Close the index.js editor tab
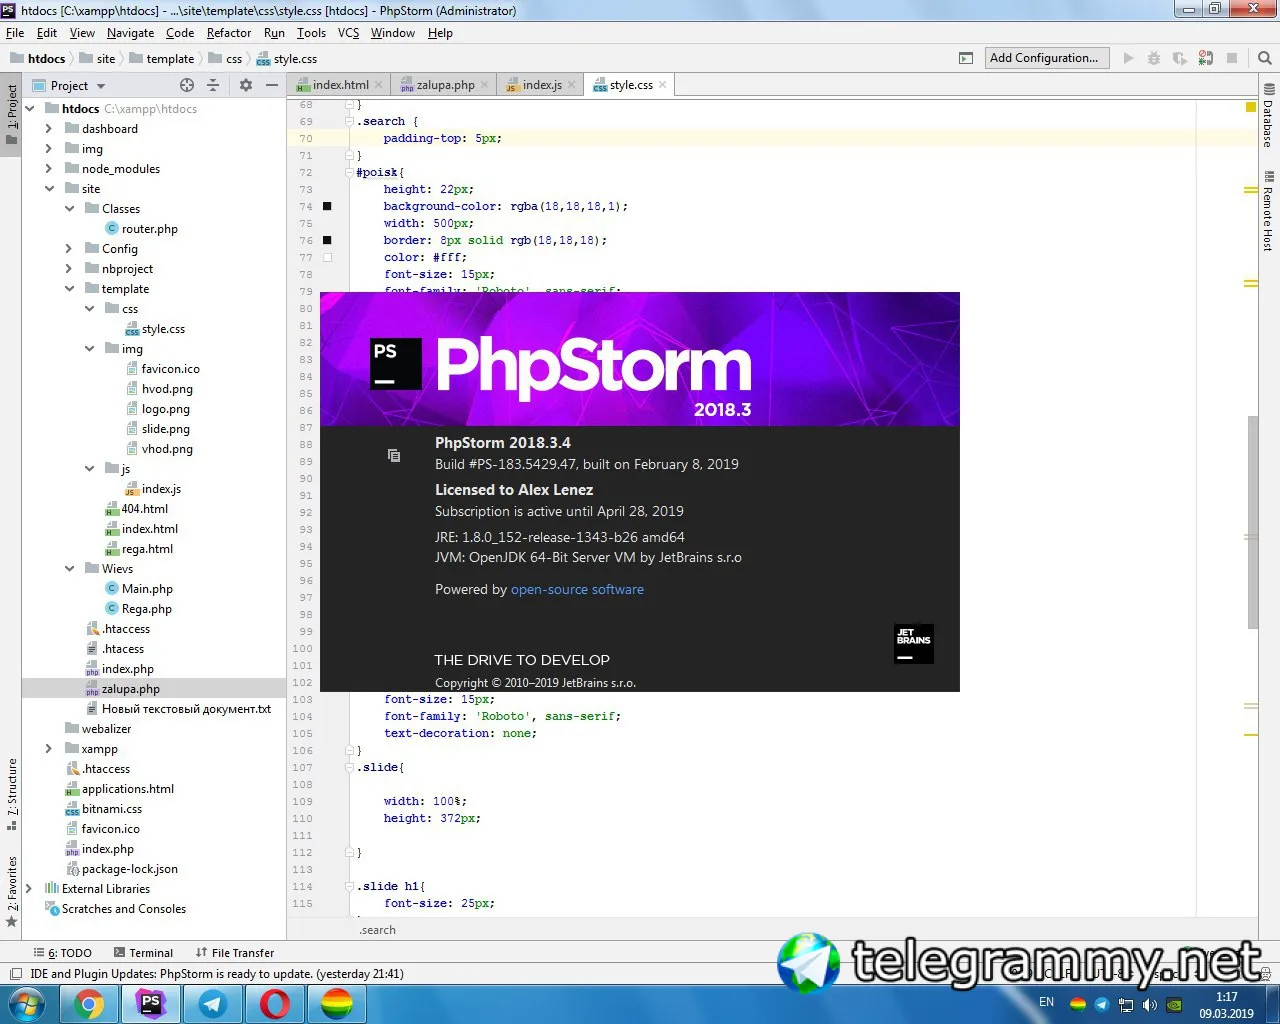Viewport: 1280px width, 1024px height. tap(572, 85)
